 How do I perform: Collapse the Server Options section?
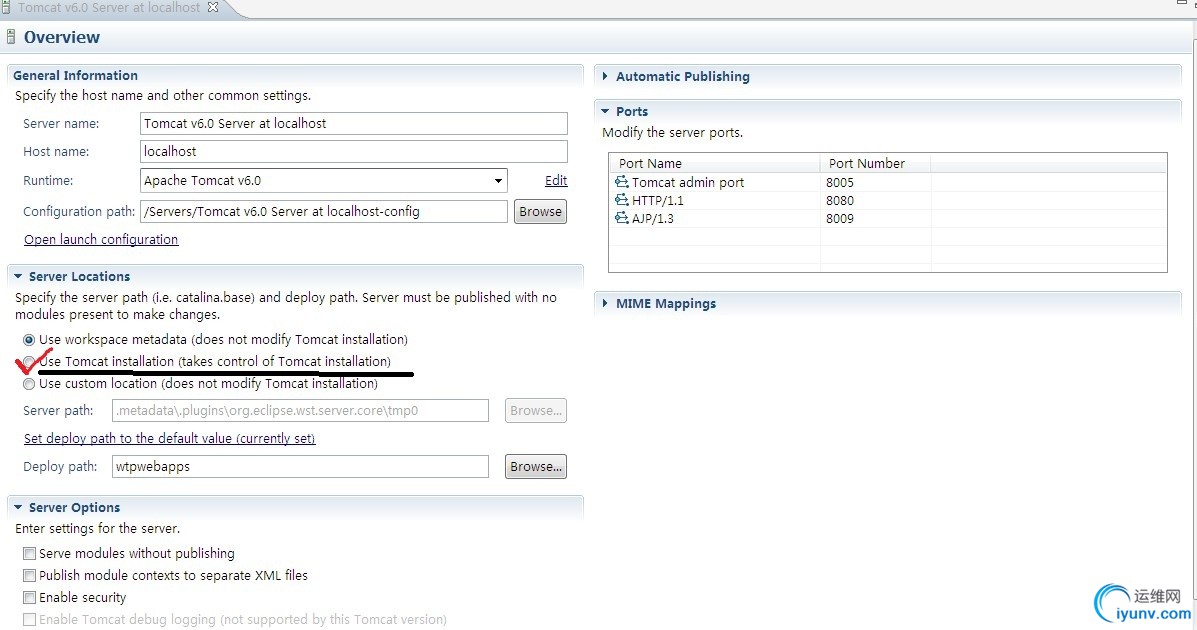(18, 507)
